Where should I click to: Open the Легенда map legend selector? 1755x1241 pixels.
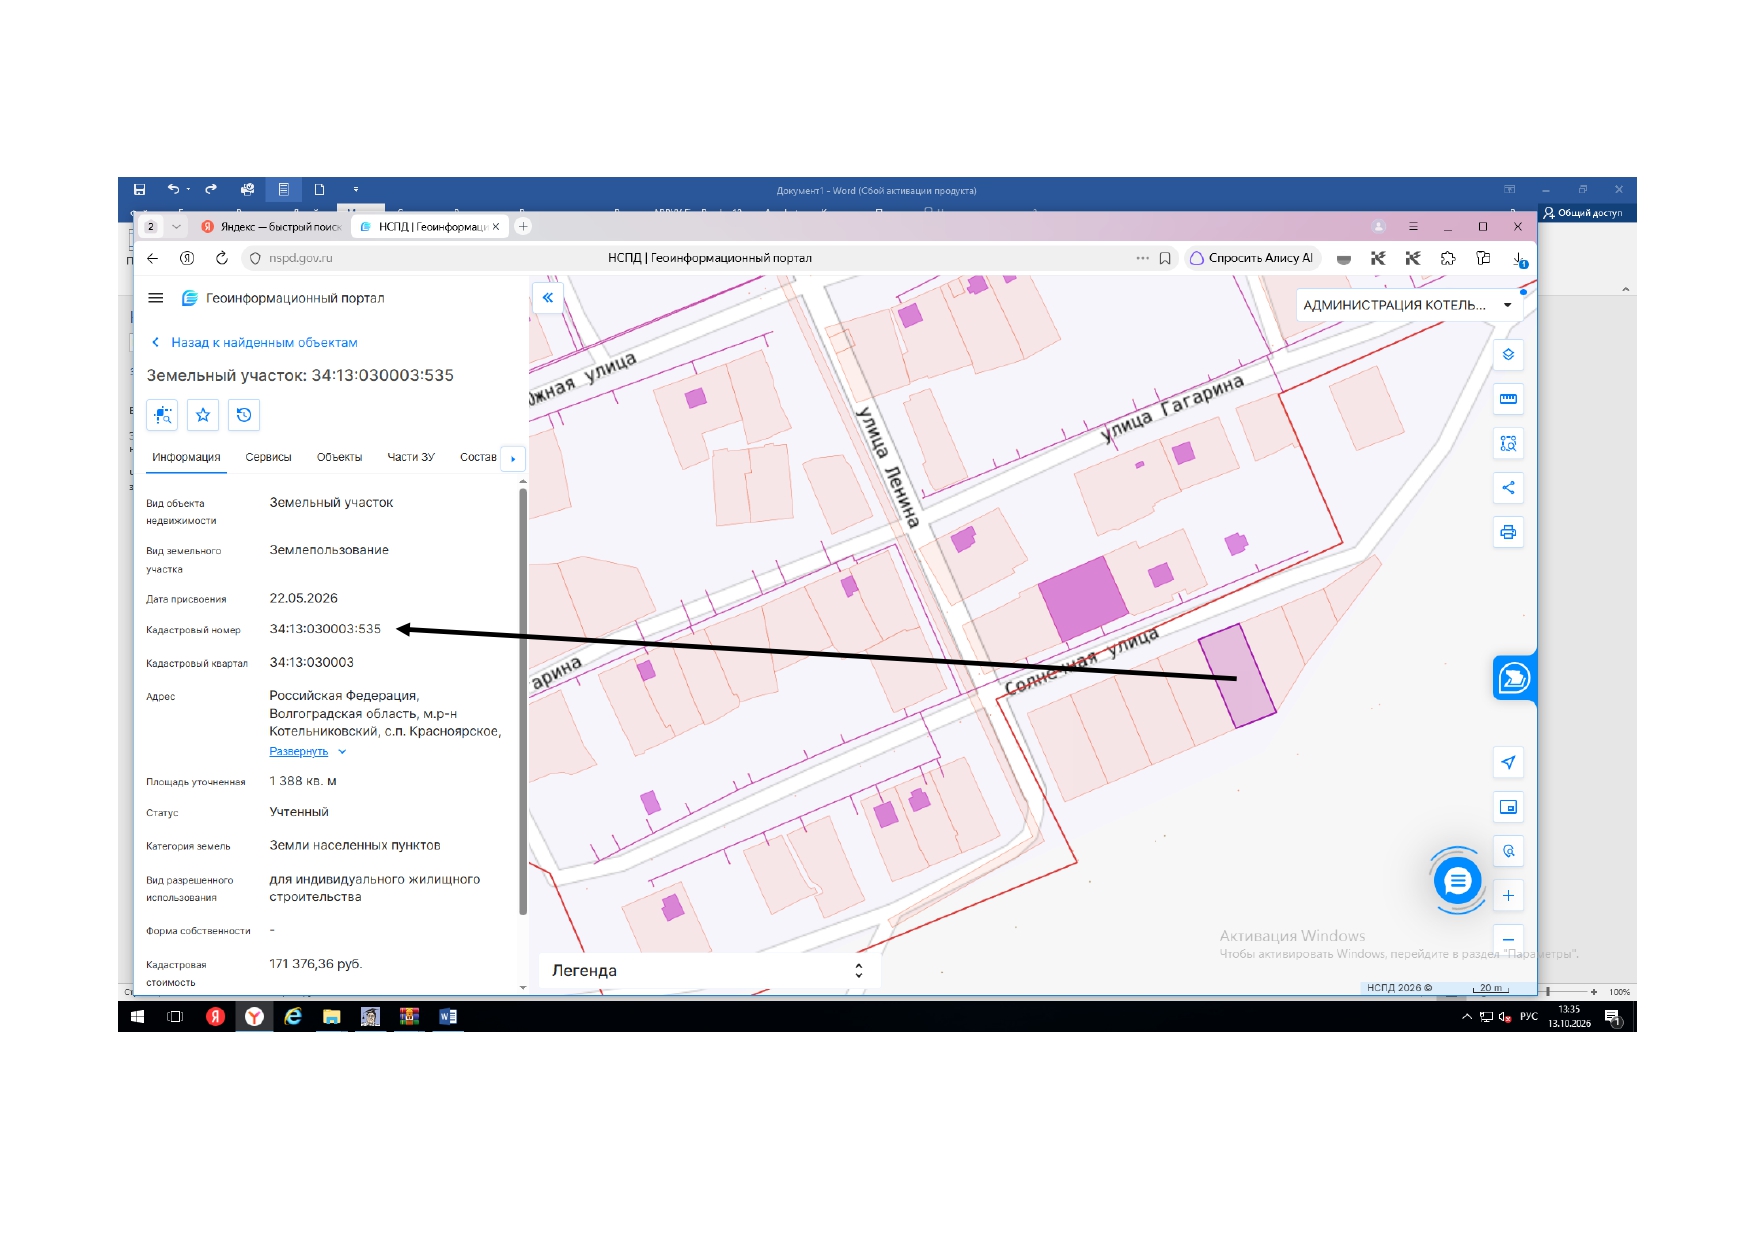pos(709,971)
